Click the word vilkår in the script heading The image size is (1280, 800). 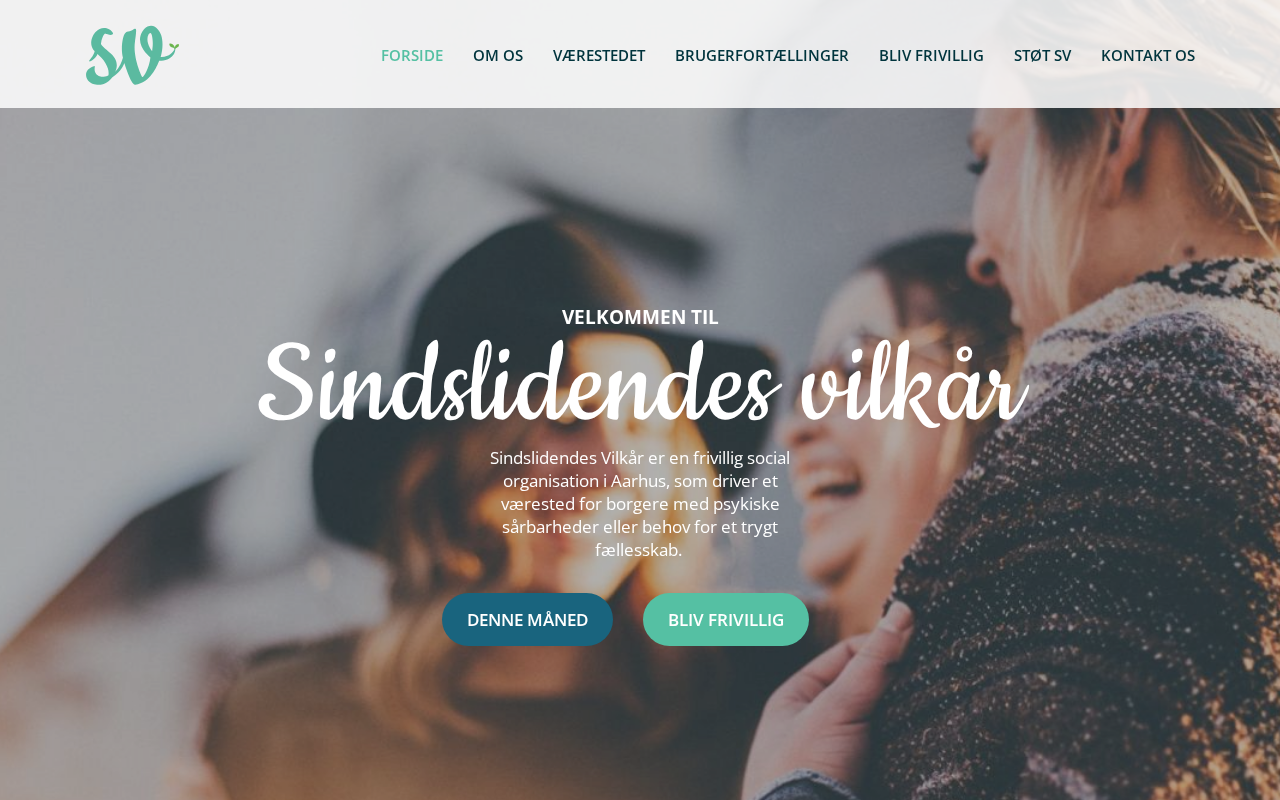913,385
